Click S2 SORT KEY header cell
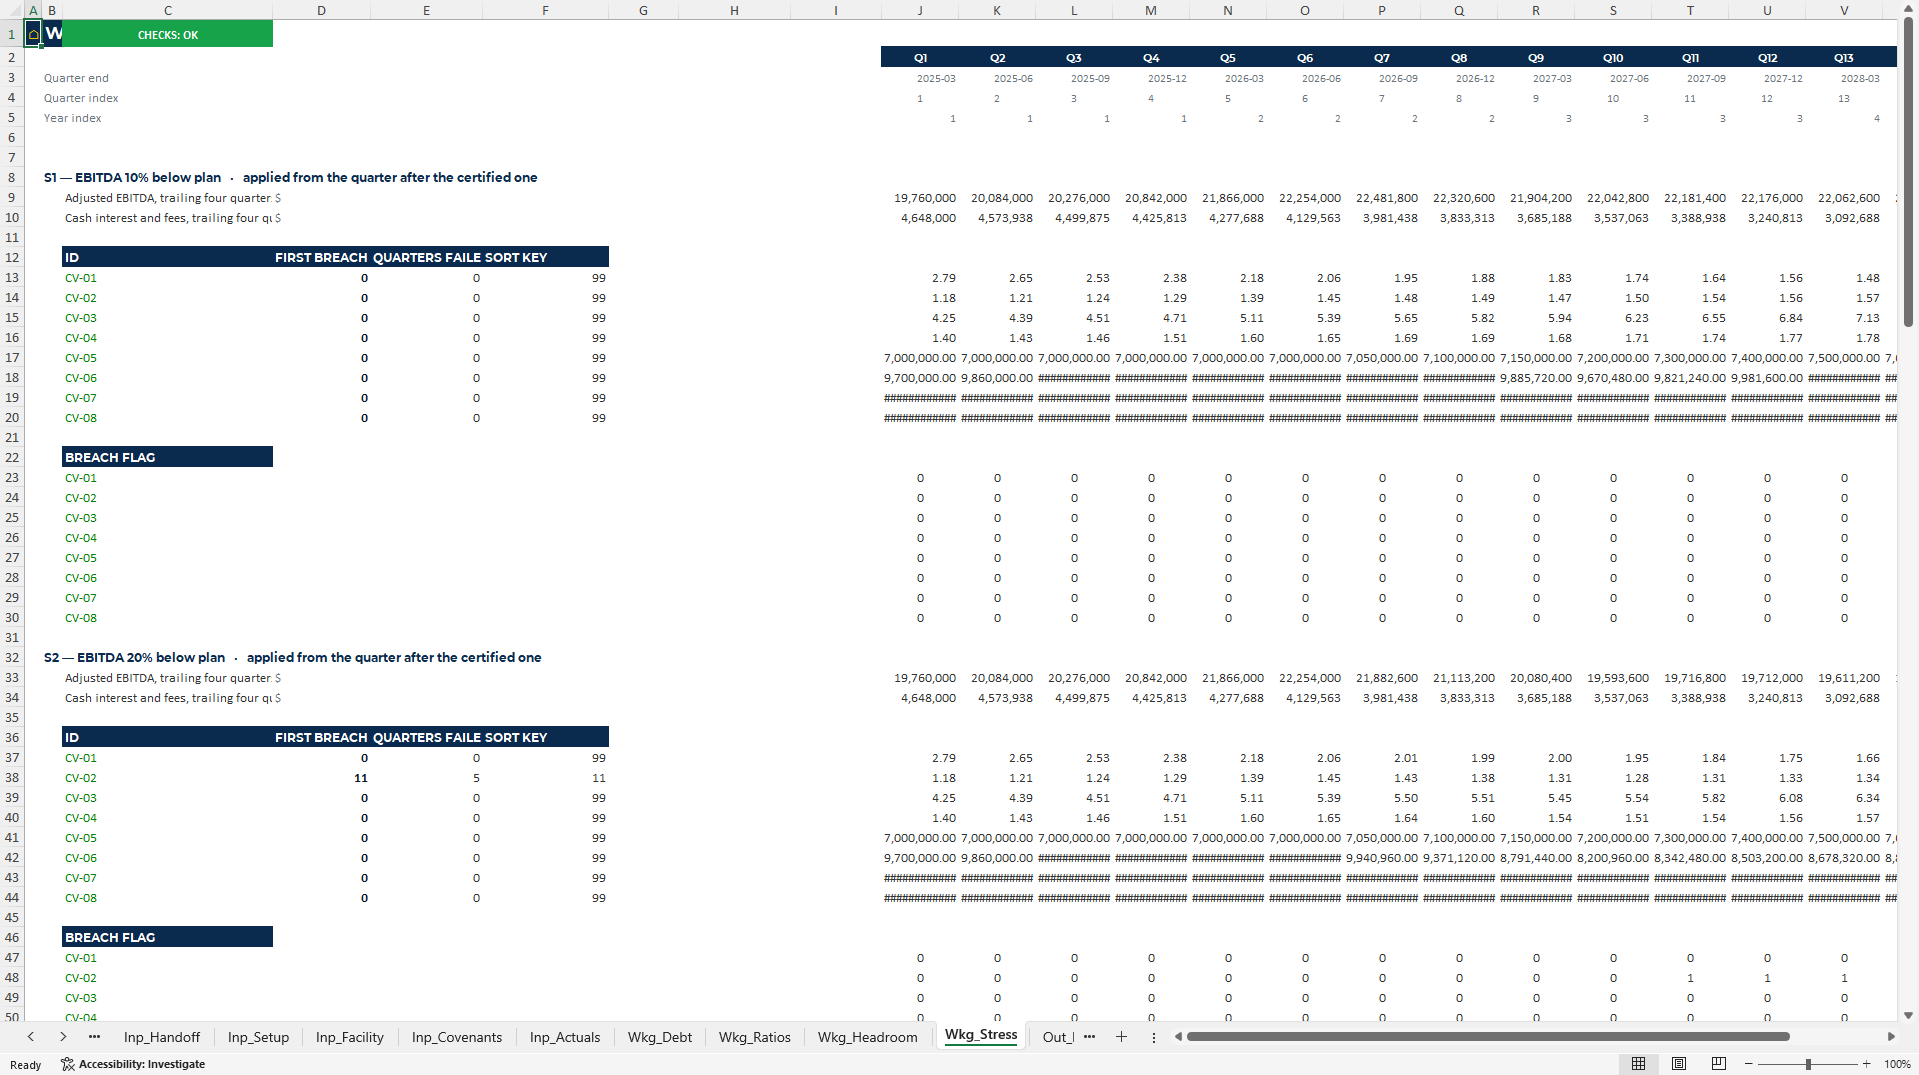This screenshot has width=1919, height=1075. [x=546, y=737]
